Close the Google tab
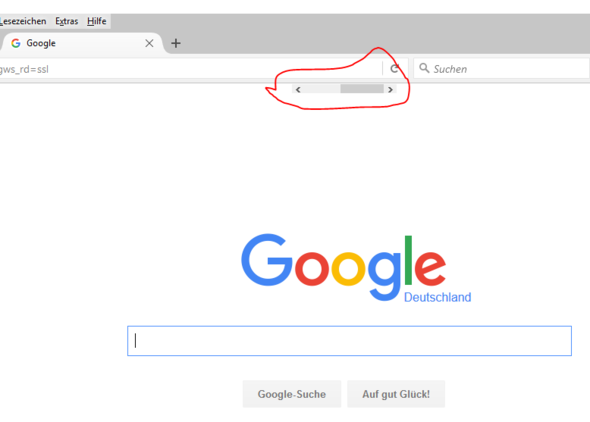590x422 pixels. [x=149, y=43]
